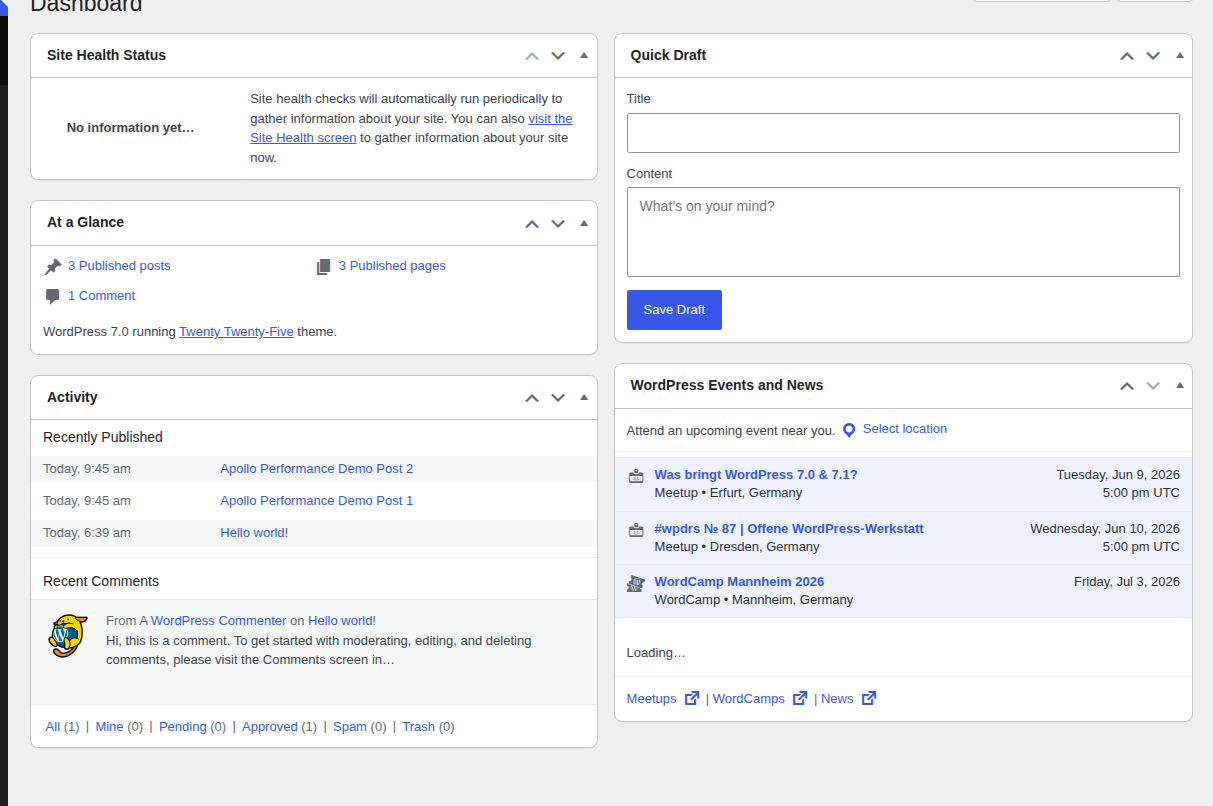1213x806 pixels.
Task: Click the location pin icon
Action: point(849,430)
